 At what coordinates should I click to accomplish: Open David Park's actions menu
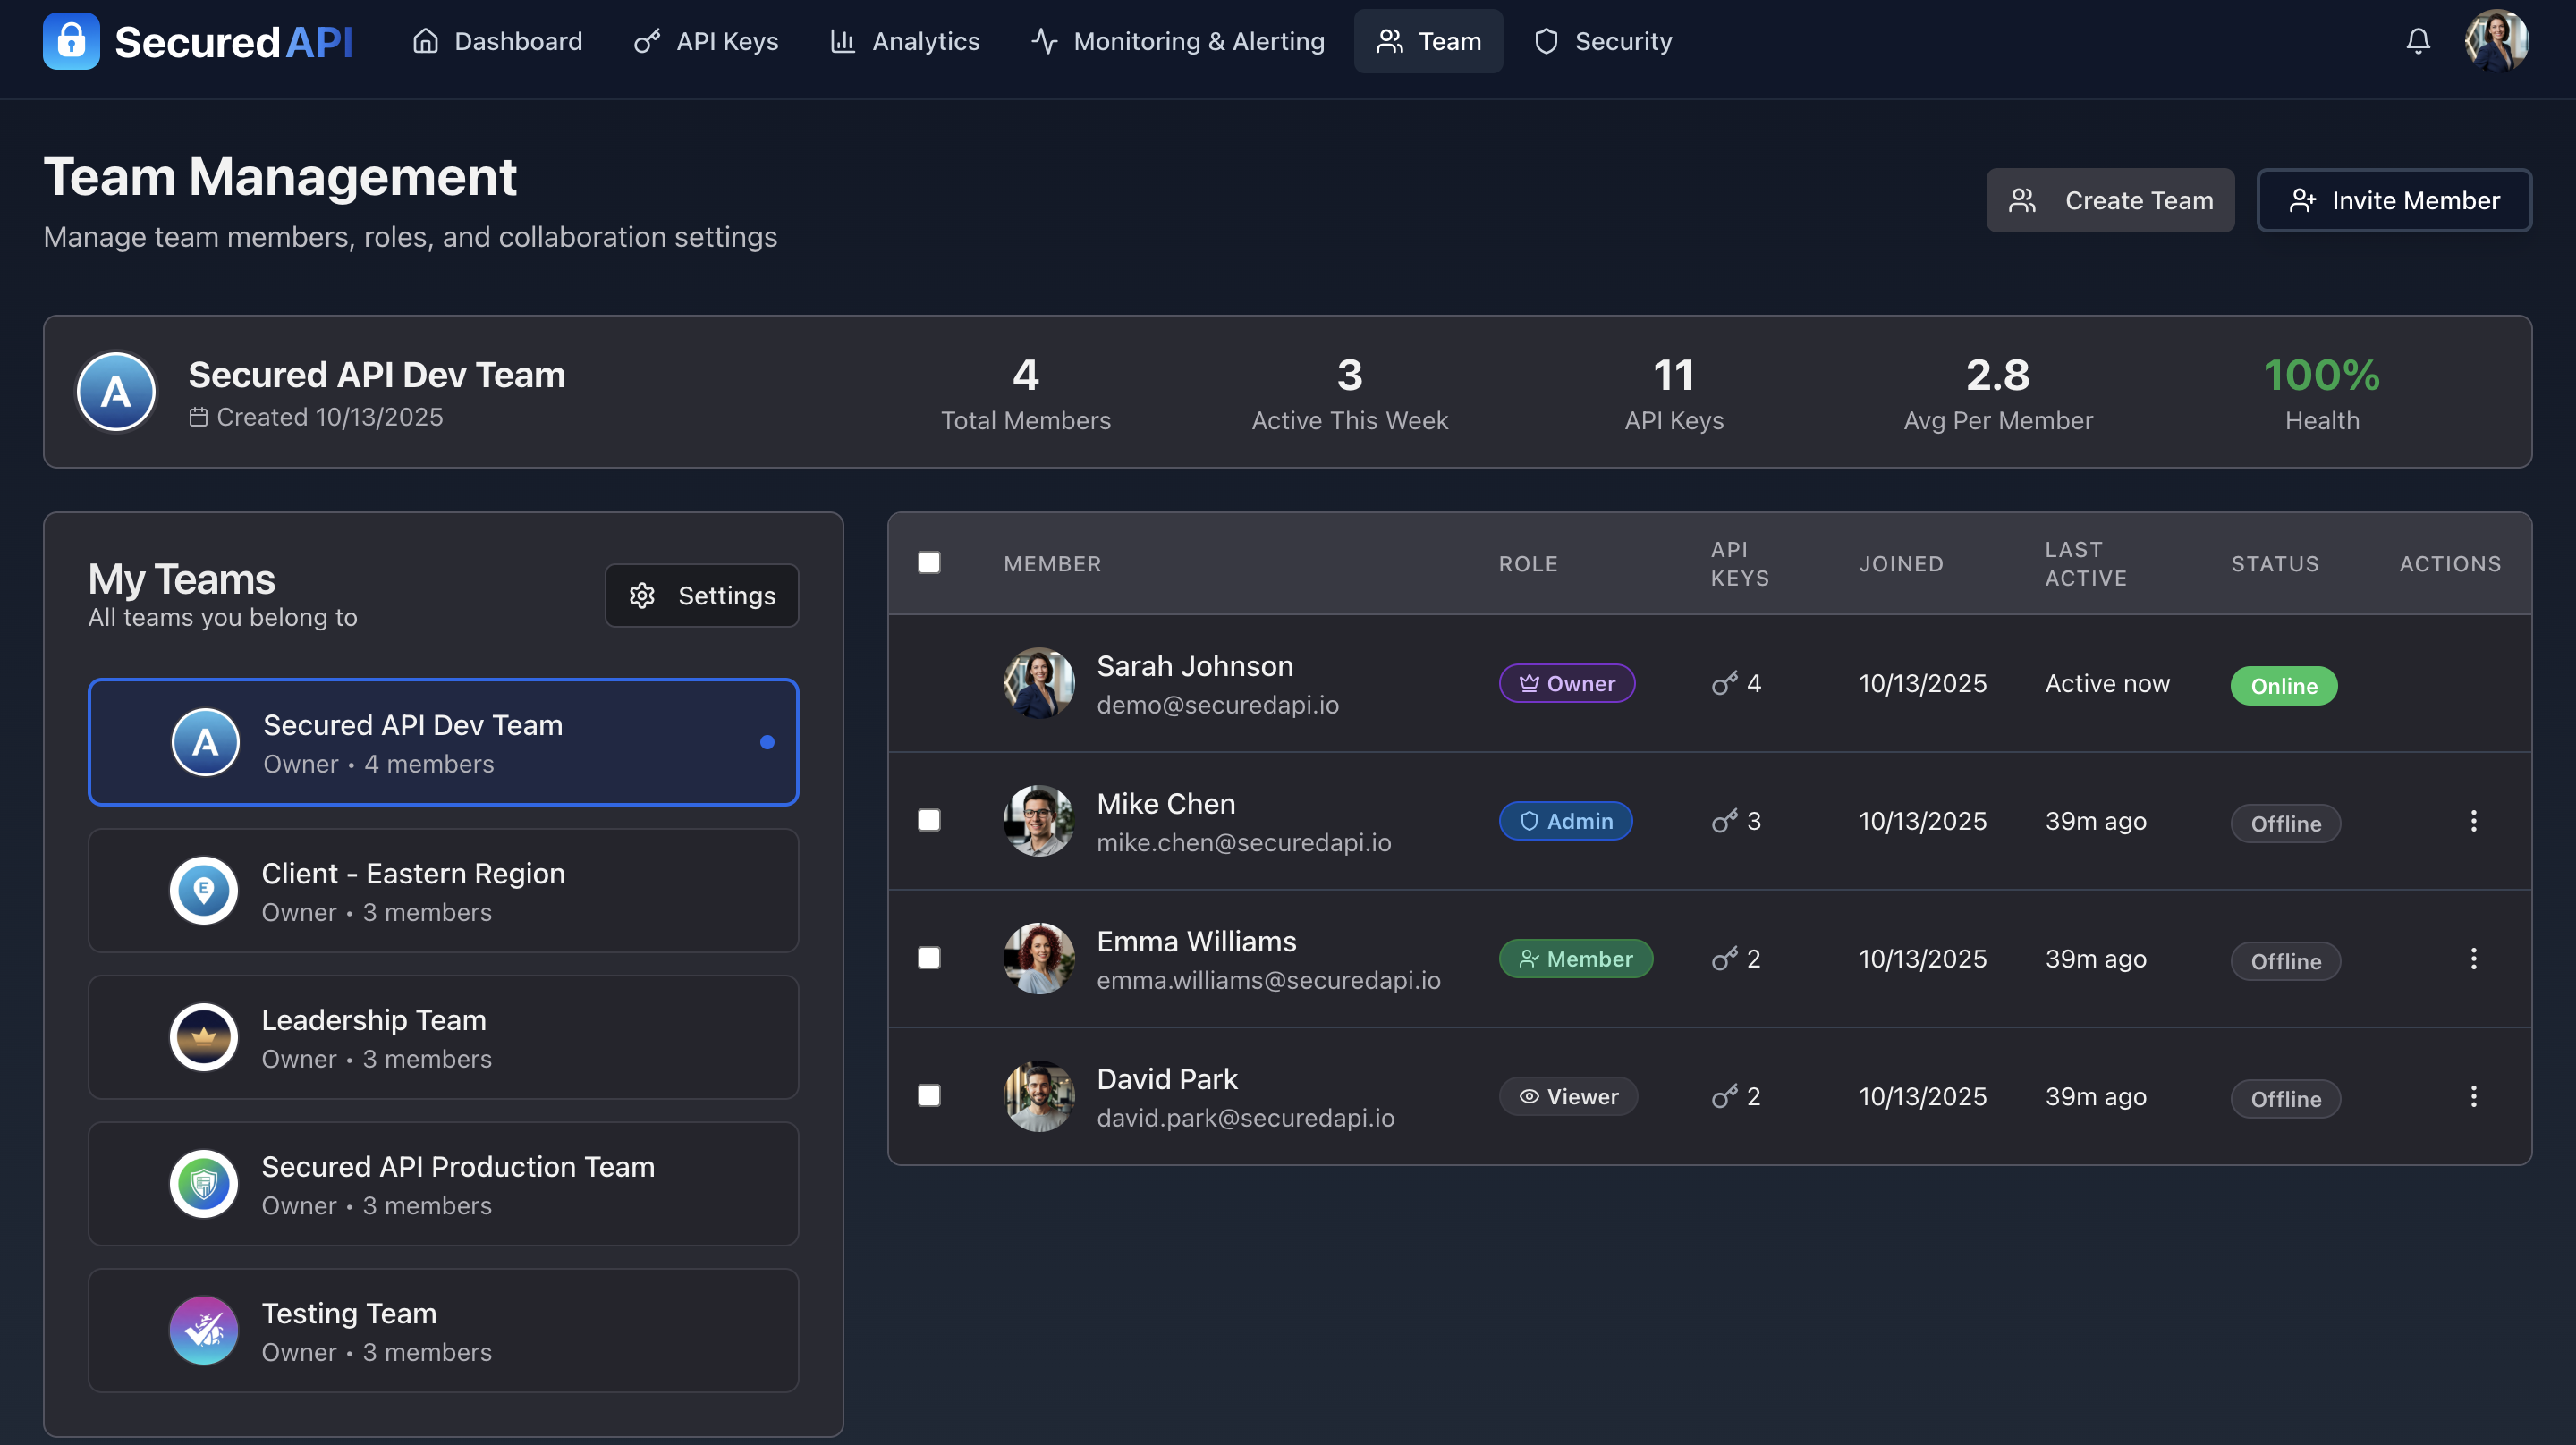click(x=2474, y=1095)
